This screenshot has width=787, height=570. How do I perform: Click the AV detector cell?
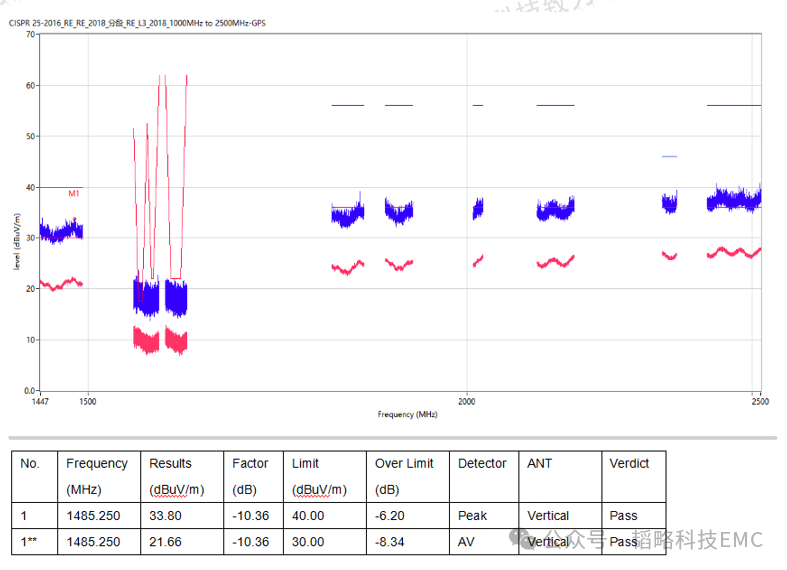[x=466, y=541]
